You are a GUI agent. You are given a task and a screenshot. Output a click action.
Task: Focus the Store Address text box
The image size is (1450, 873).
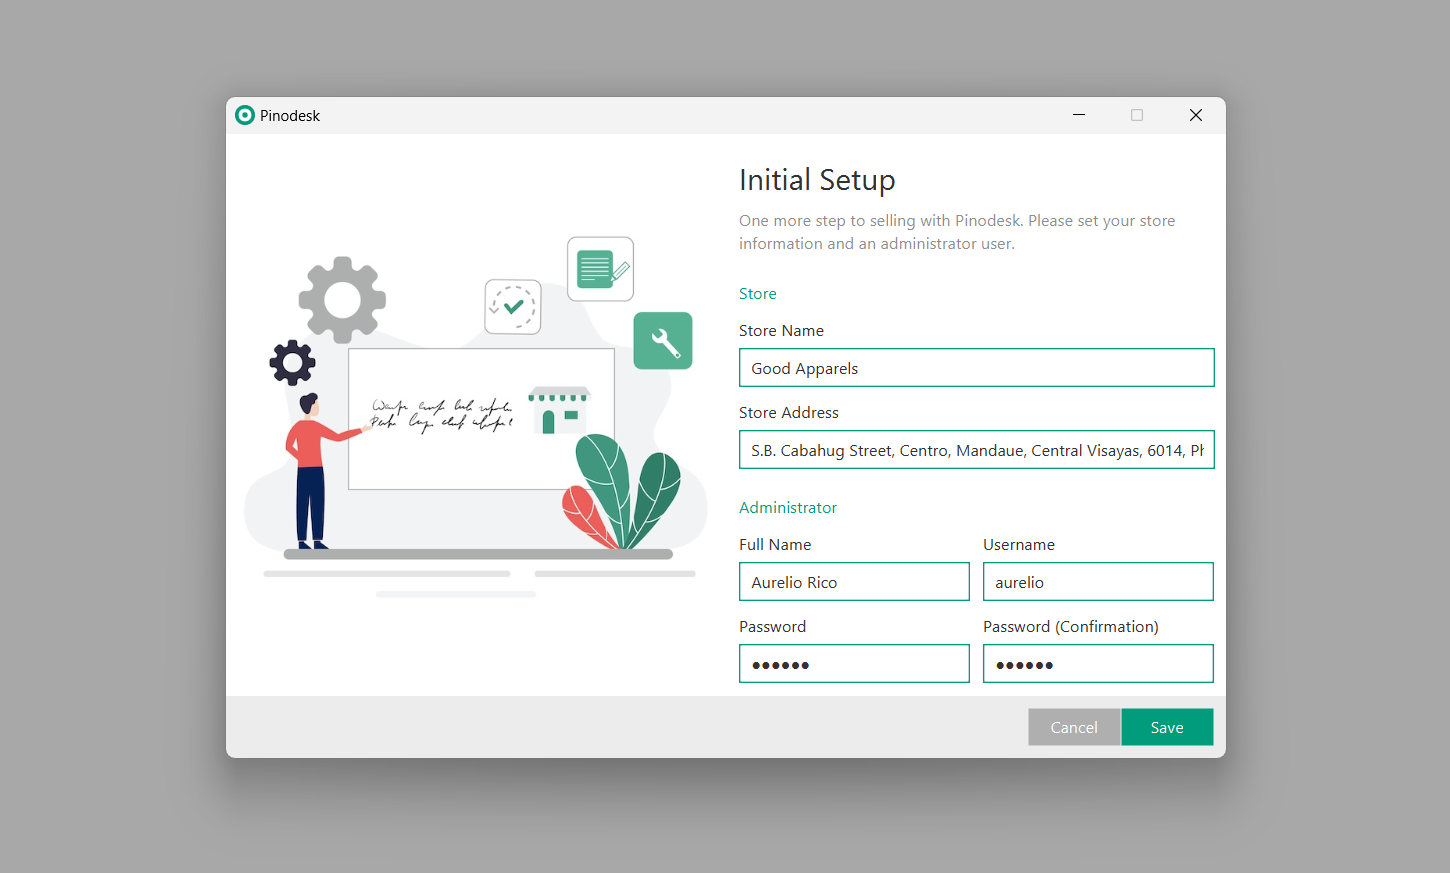[976, 450]
